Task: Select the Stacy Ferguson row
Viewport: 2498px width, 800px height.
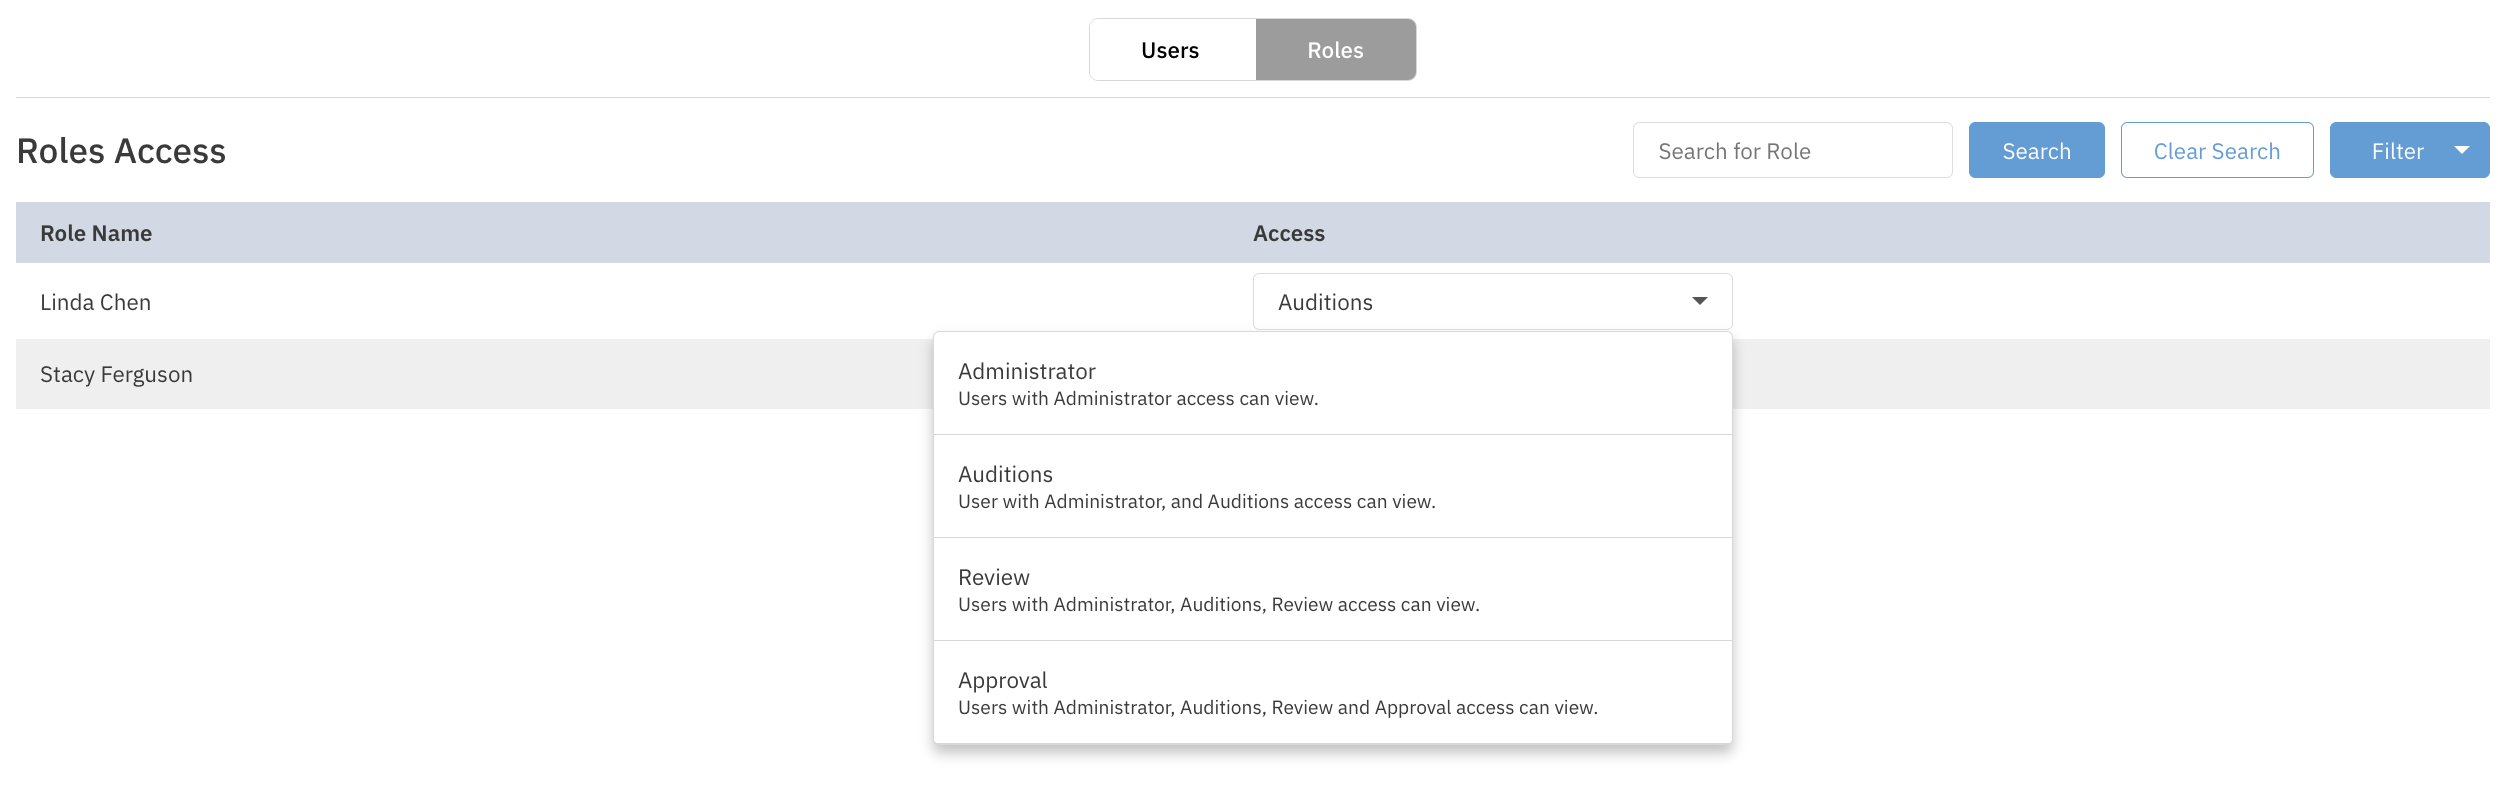Action: (x=116, y=374)
